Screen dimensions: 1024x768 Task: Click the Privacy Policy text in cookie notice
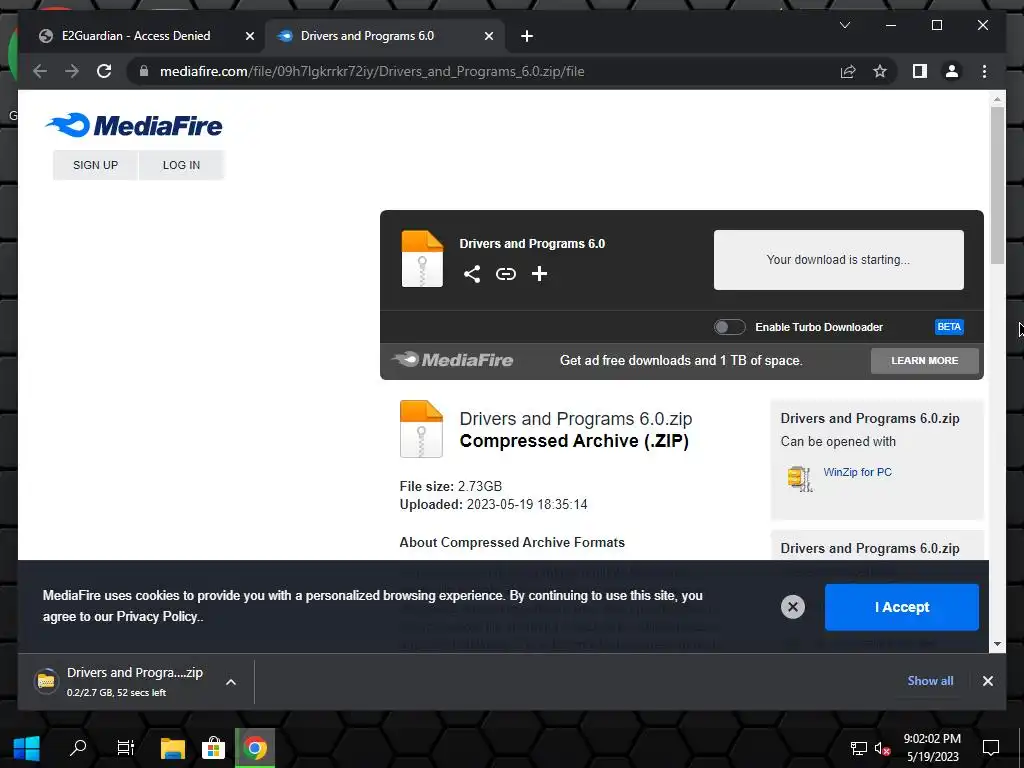pos(159,616)
